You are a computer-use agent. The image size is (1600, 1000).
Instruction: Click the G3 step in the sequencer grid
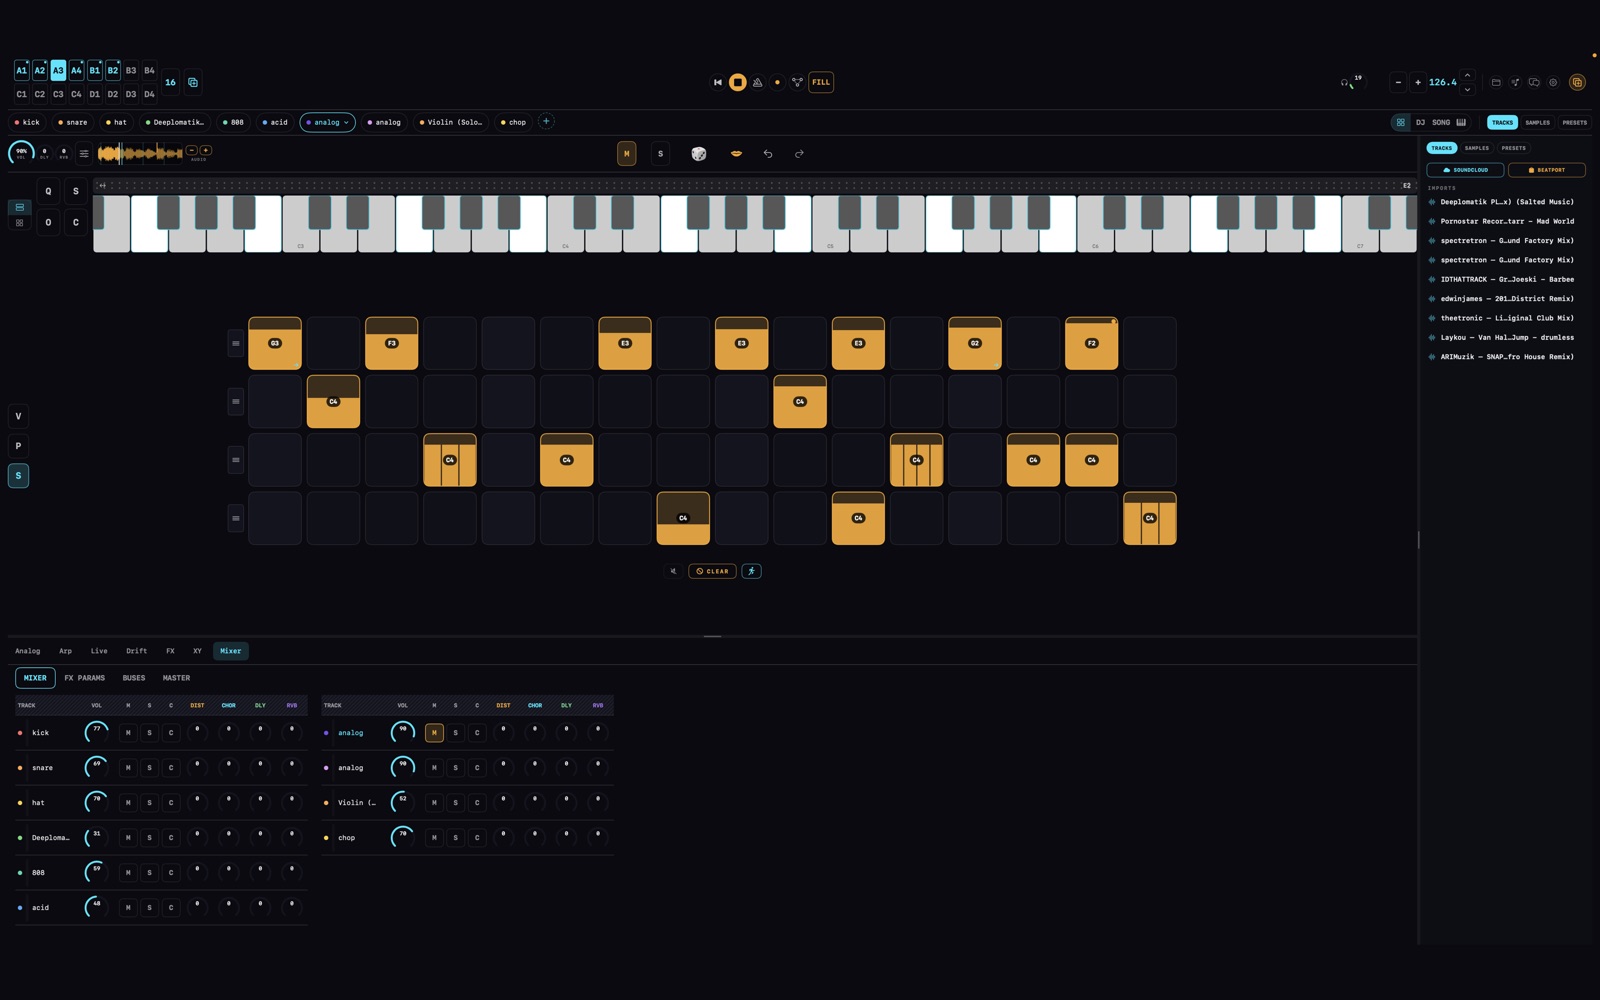coord(275,344)
